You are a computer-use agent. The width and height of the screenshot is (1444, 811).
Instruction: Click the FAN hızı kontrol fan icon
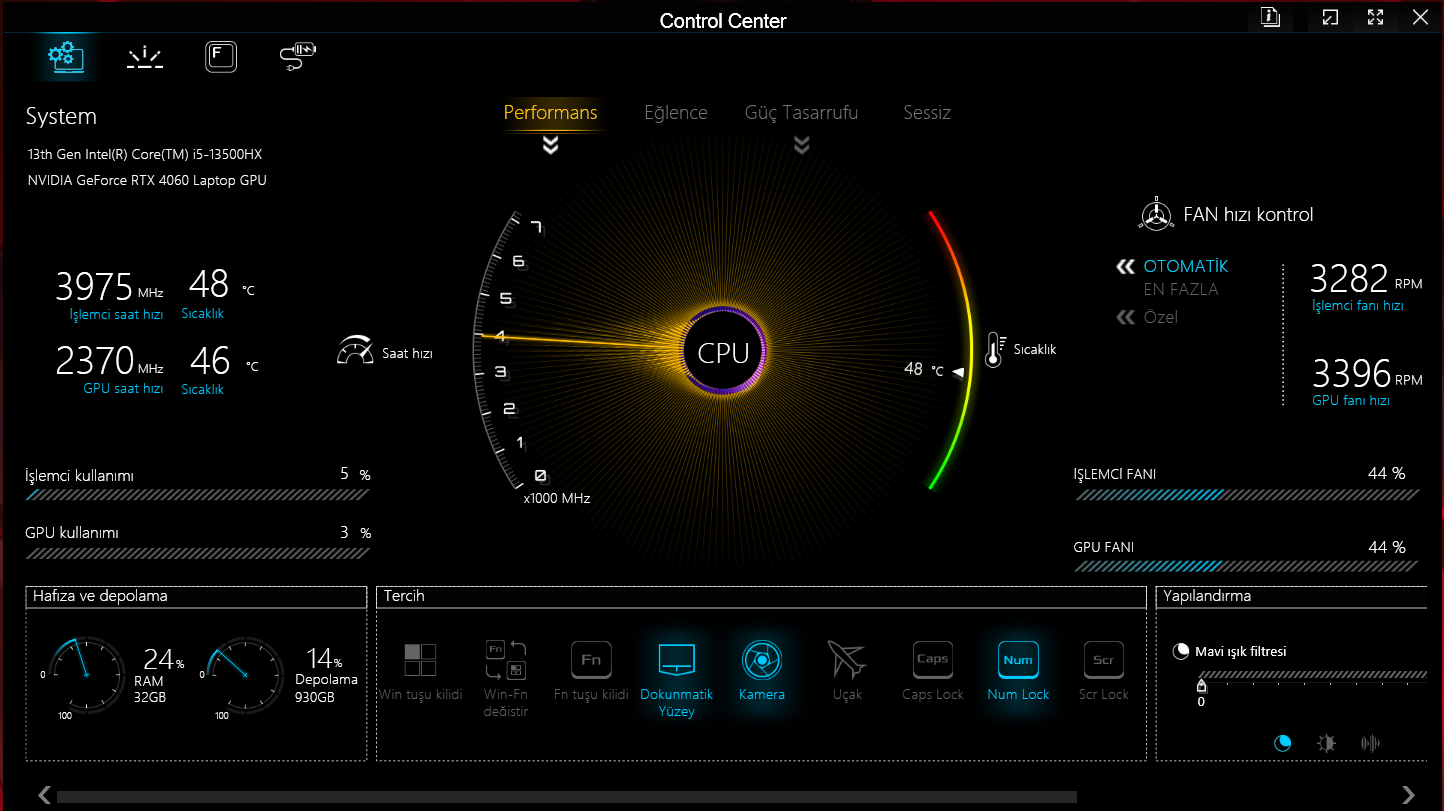tap(1156, 215)
